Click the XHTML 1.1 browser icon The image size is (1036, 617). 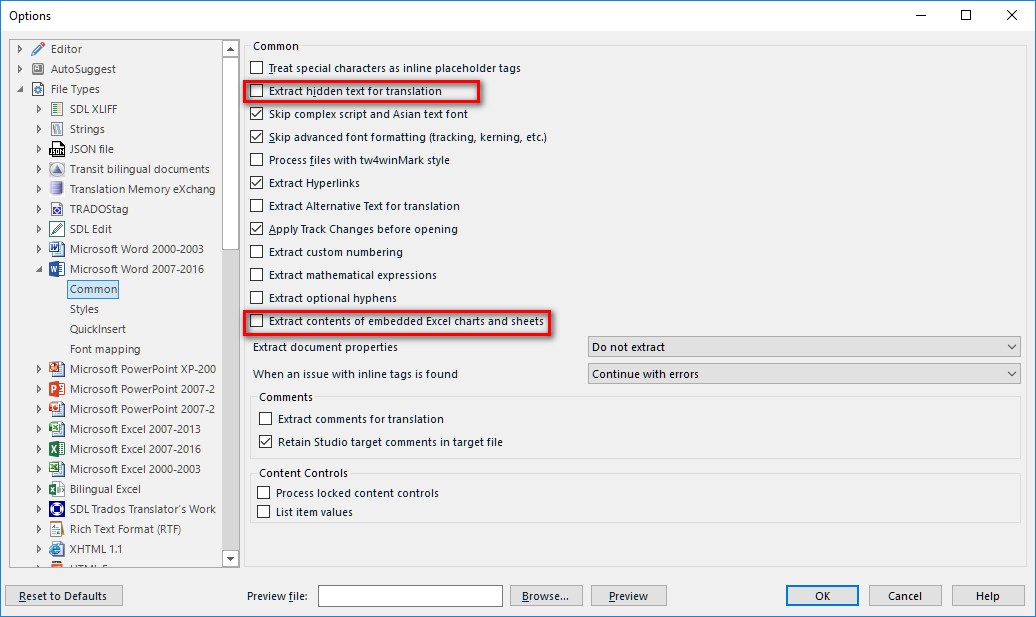tap(57, 549)
